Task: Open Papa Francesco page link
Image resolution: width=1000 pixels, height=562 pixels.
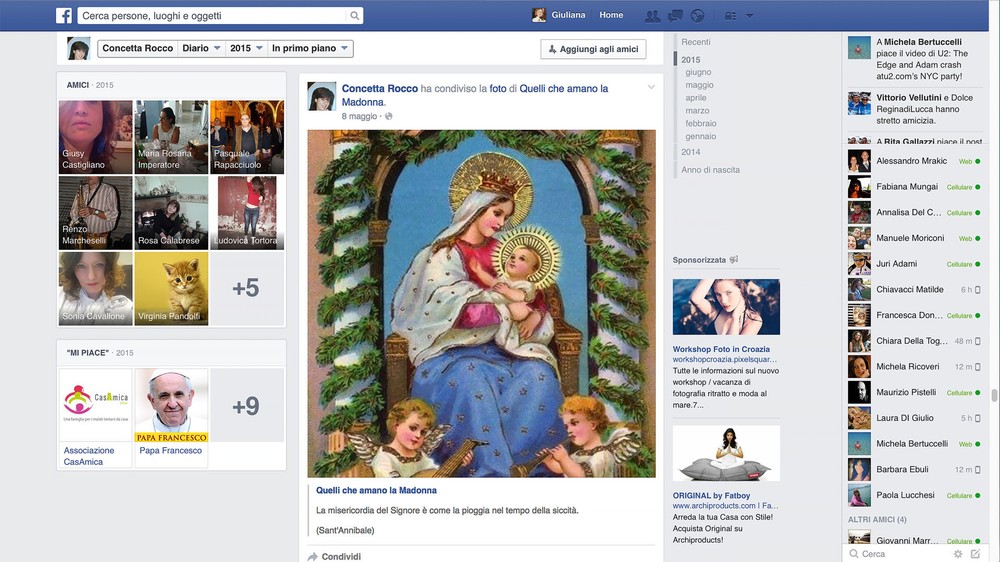Action: [170, 450]
